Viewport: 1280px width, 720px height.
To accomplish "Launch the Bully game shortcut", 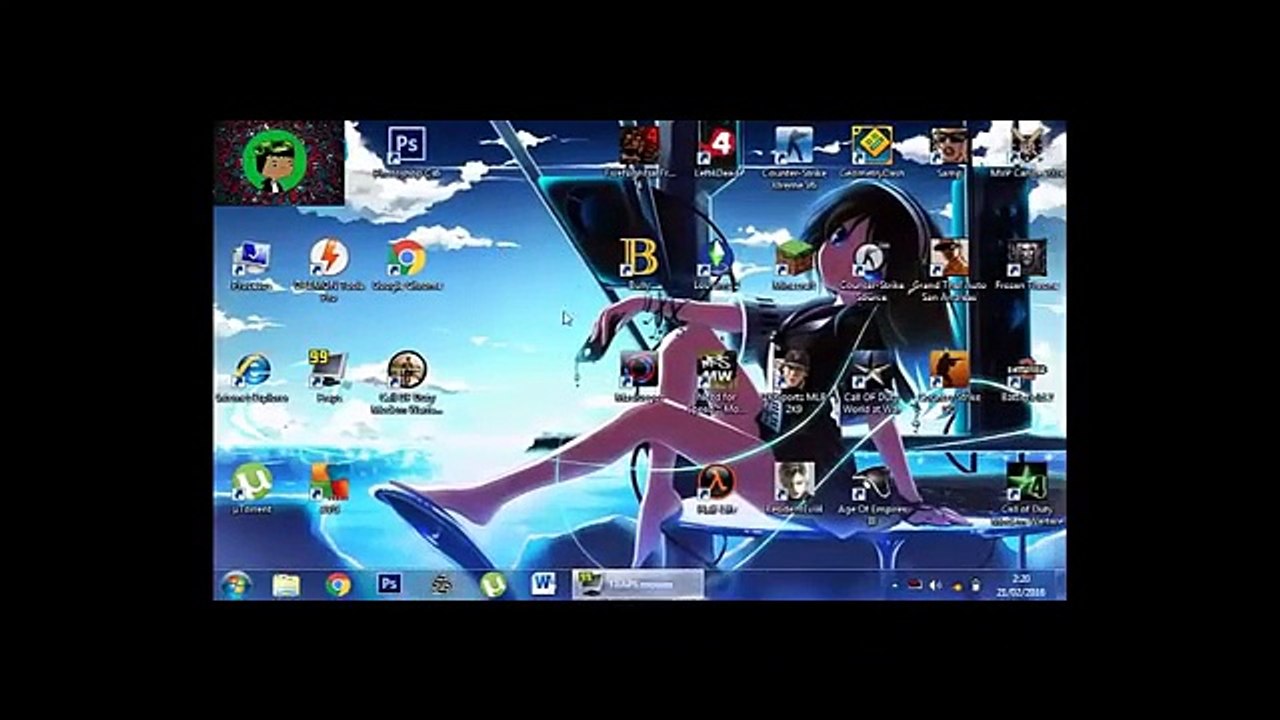I will 638,265.
